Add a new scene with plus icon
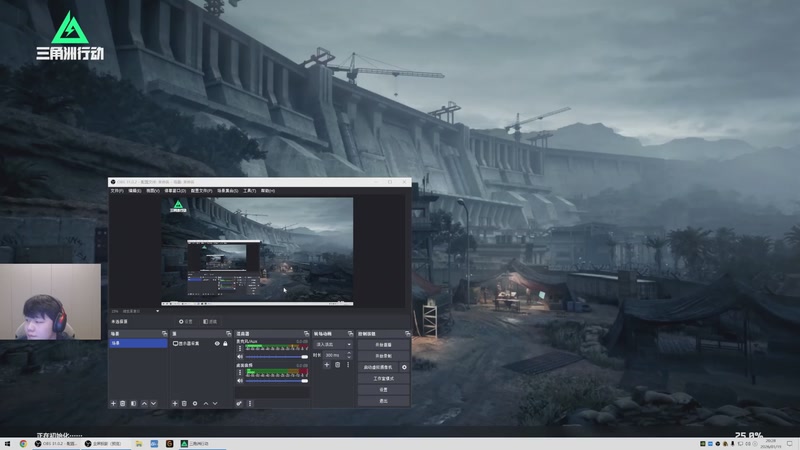 click(113, 404)
